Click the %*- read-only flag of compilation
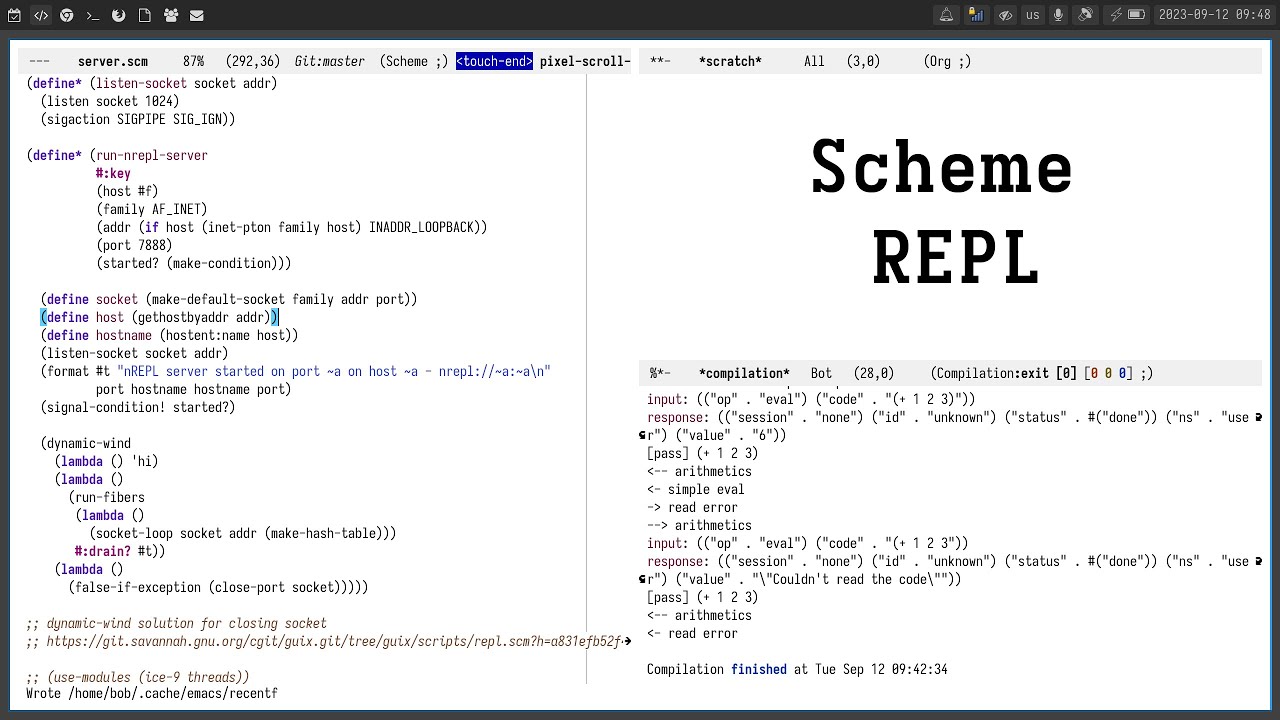 pos(660,374)
